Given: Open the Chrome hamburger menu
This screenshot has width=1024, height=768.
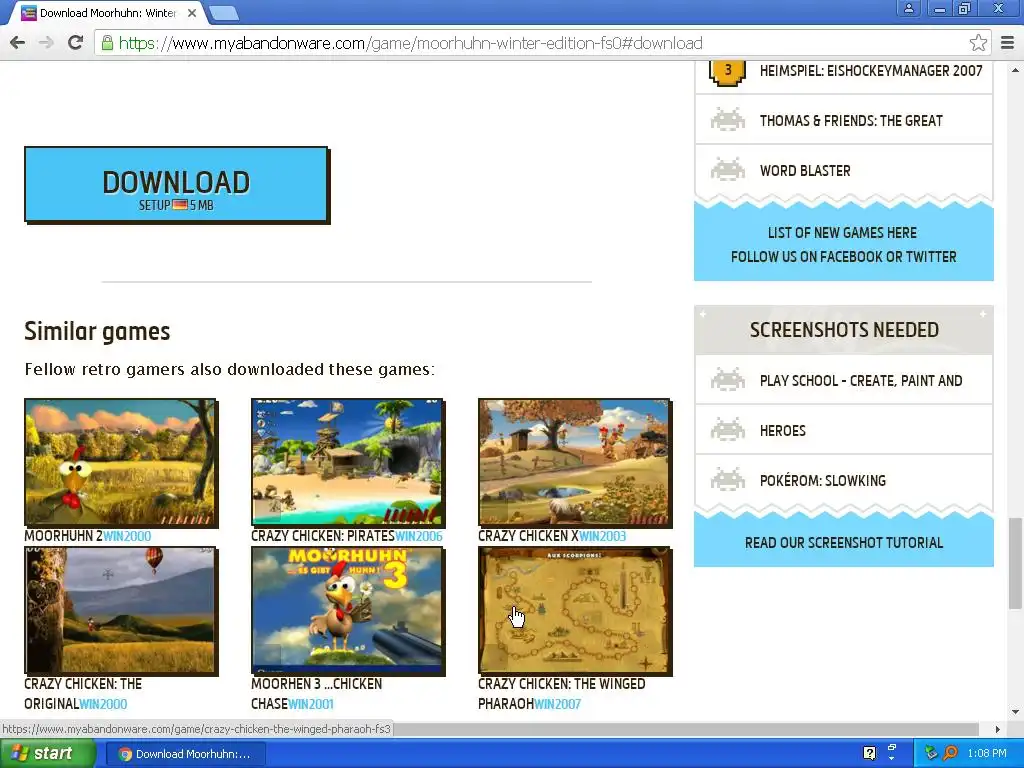Looking at the screenshot, I should [1008, 43].
